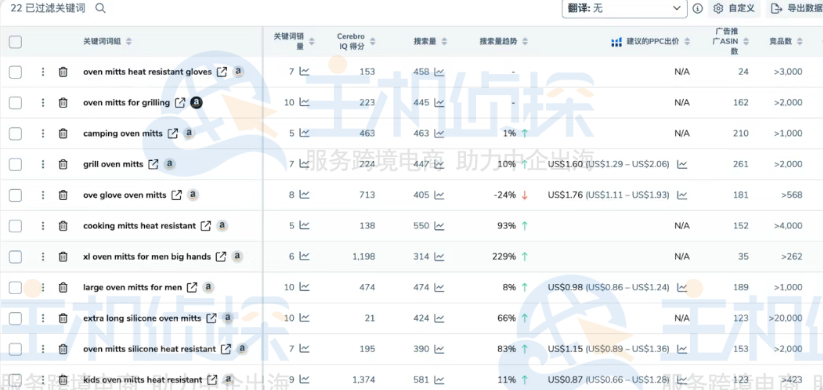Image resolution: width=823 pixels, height=390 pixels.
Task: Click the info icon beside translate dropdown
Action: click(x=698, y=8)
